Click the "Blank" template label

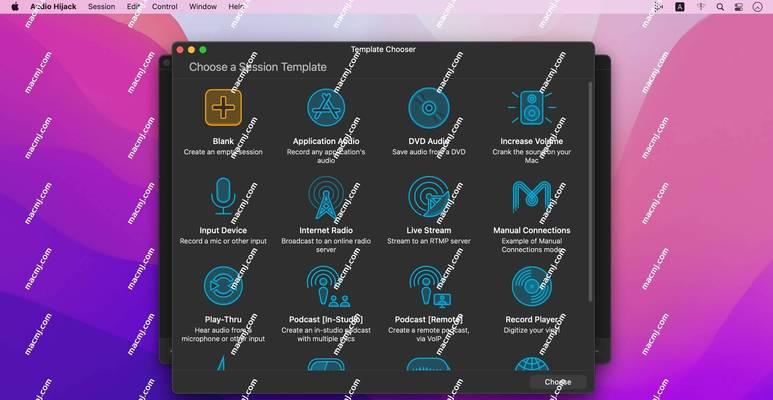[x=223, y=141]
